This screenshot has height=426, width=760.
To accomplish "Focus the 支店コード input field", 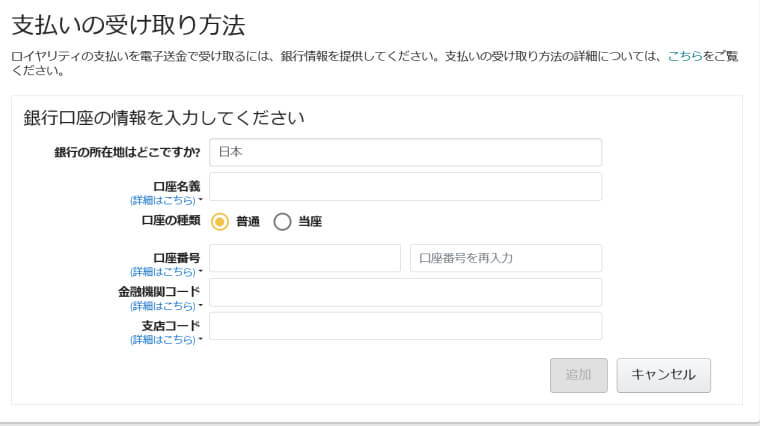I will click(x=406, y=326).
